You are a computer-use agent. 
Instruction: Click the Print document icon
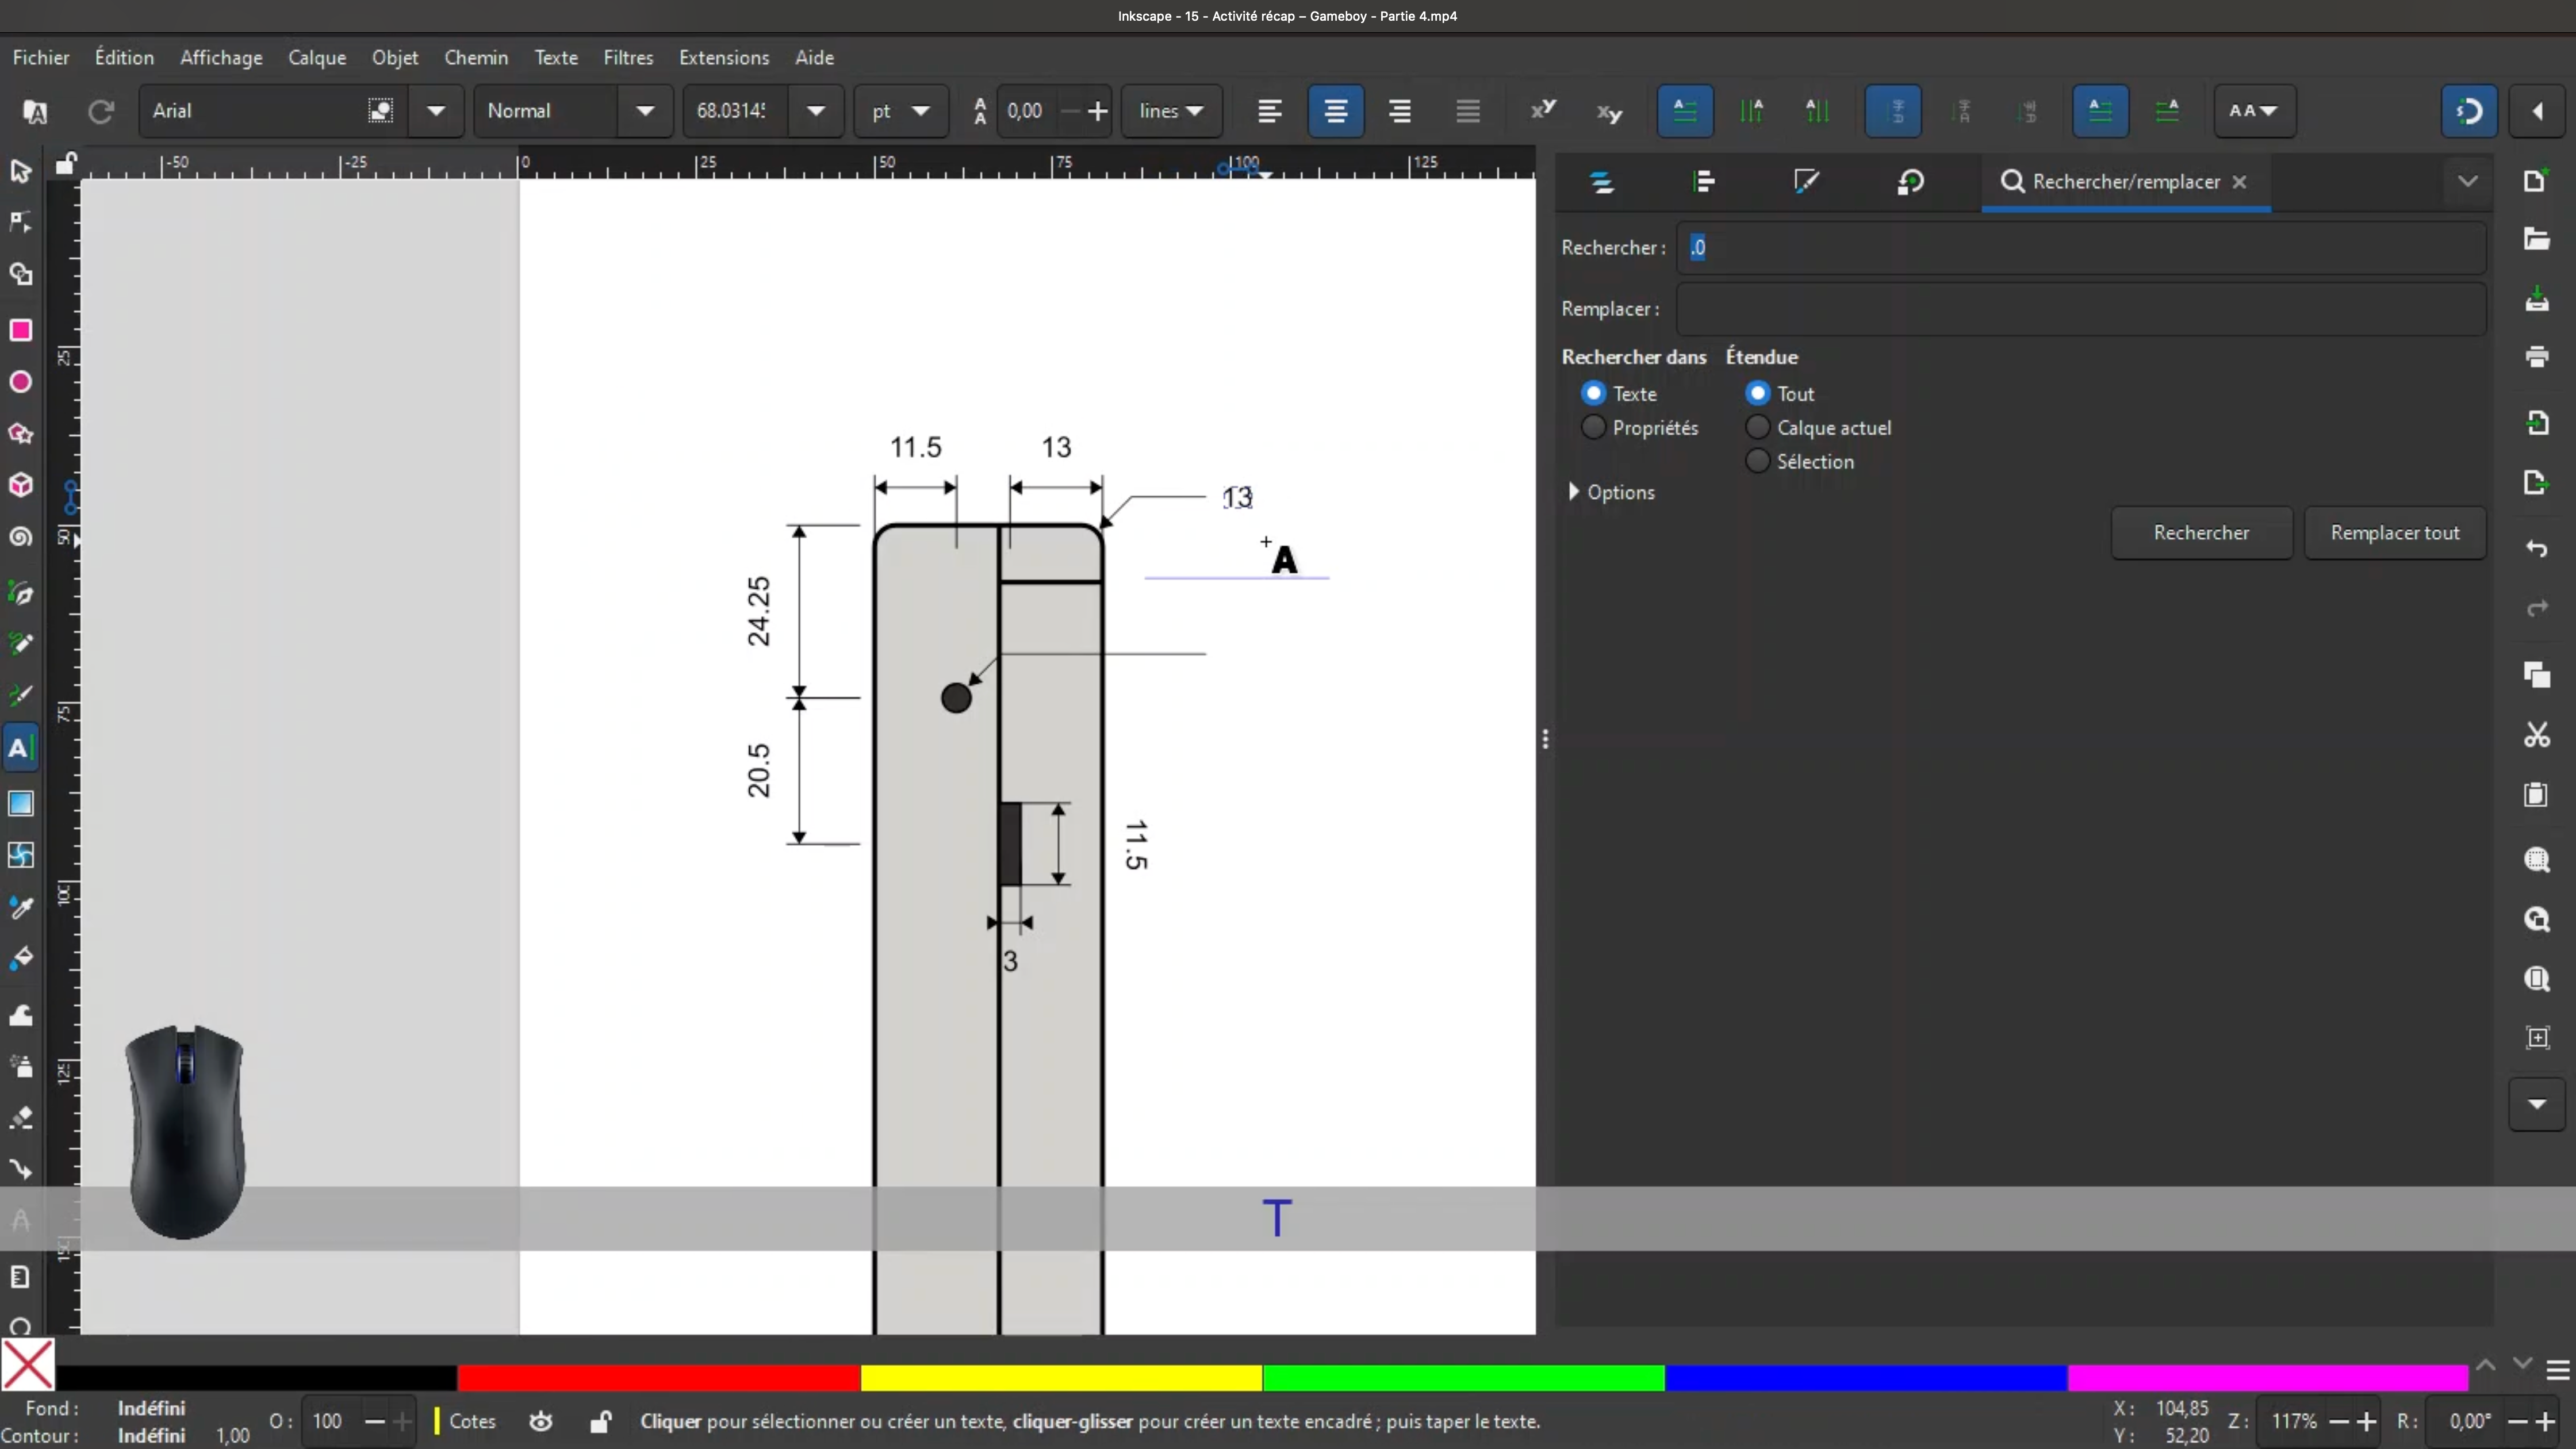(x=2536, y=357)
